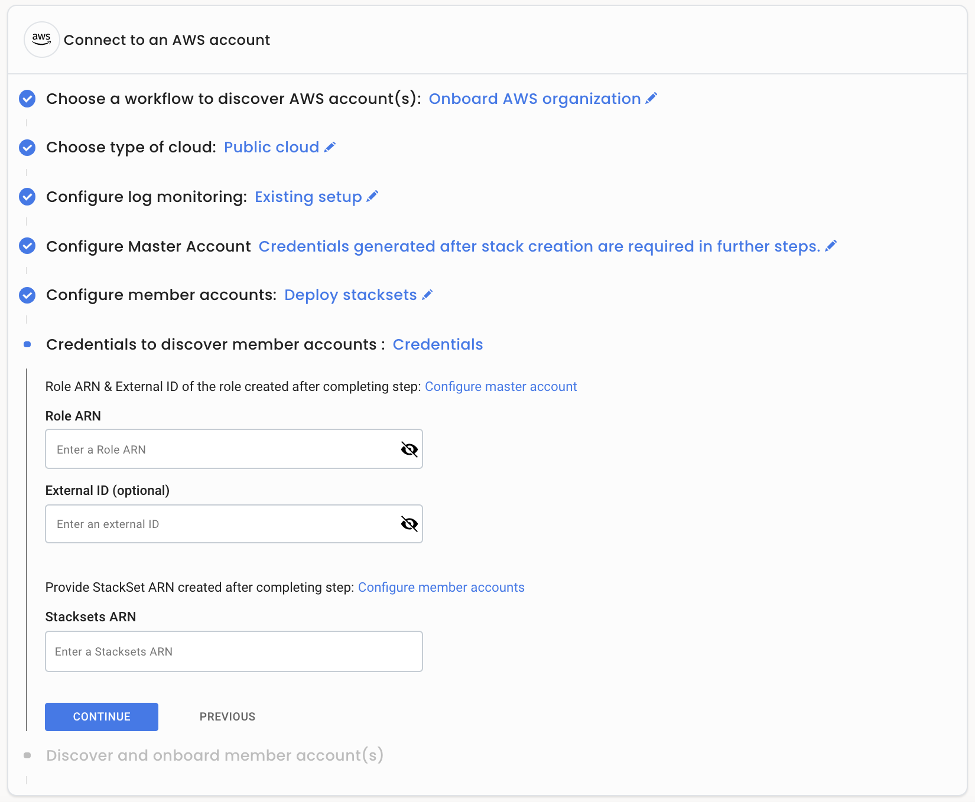Click the 'Stacksets ARN' field label

pos(90,616)
